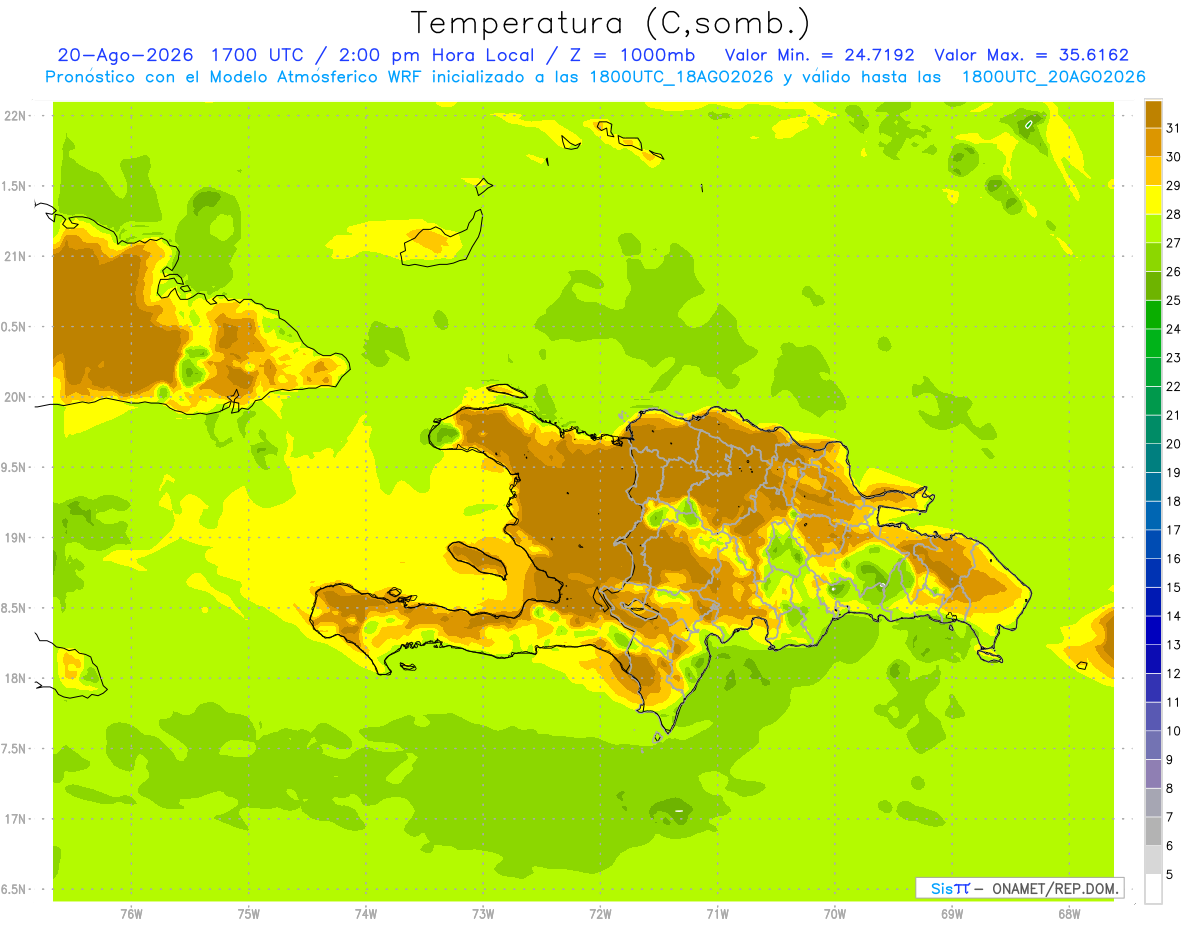Pick the blue swatch between 16 and 17

click(x=1153, y=544)
